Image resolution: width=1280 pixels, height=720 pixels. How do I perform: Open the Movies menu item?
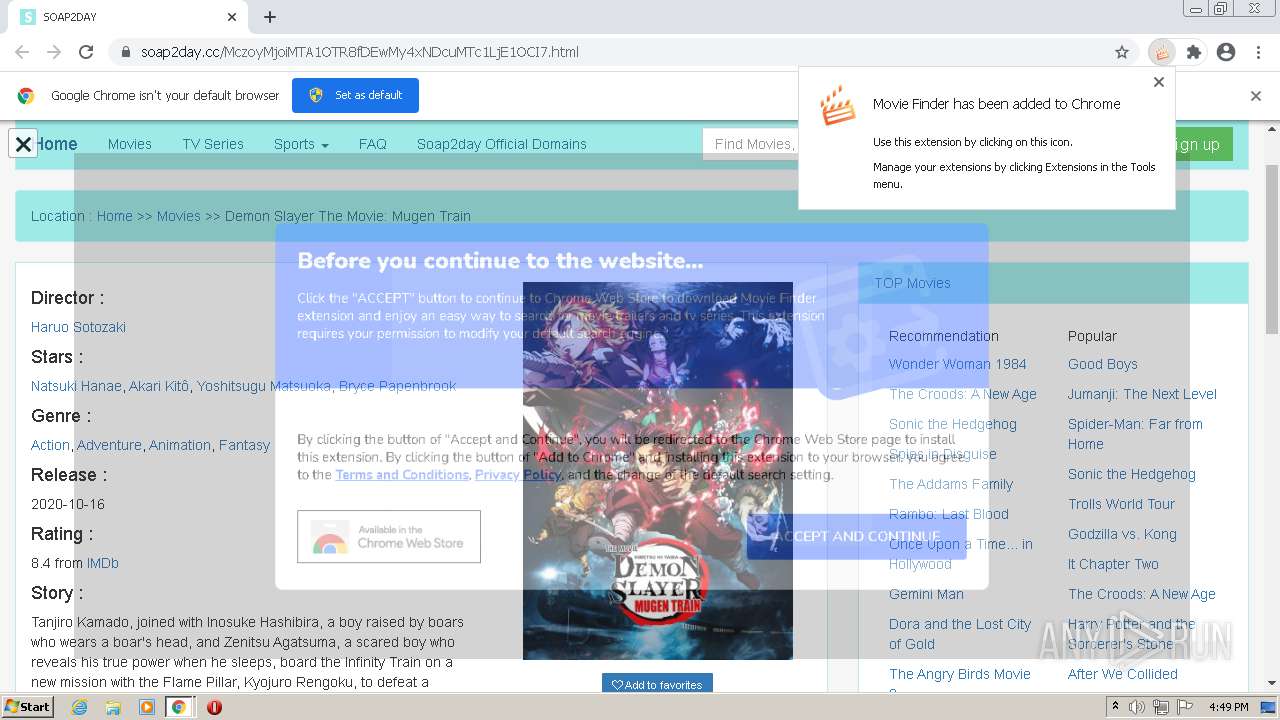coord(130,144)
